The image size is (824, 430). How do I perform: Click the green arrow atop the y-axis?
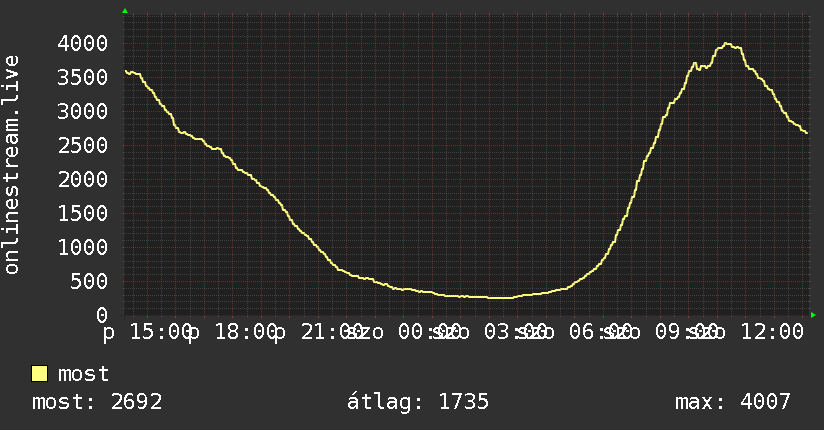pos(125,11)
